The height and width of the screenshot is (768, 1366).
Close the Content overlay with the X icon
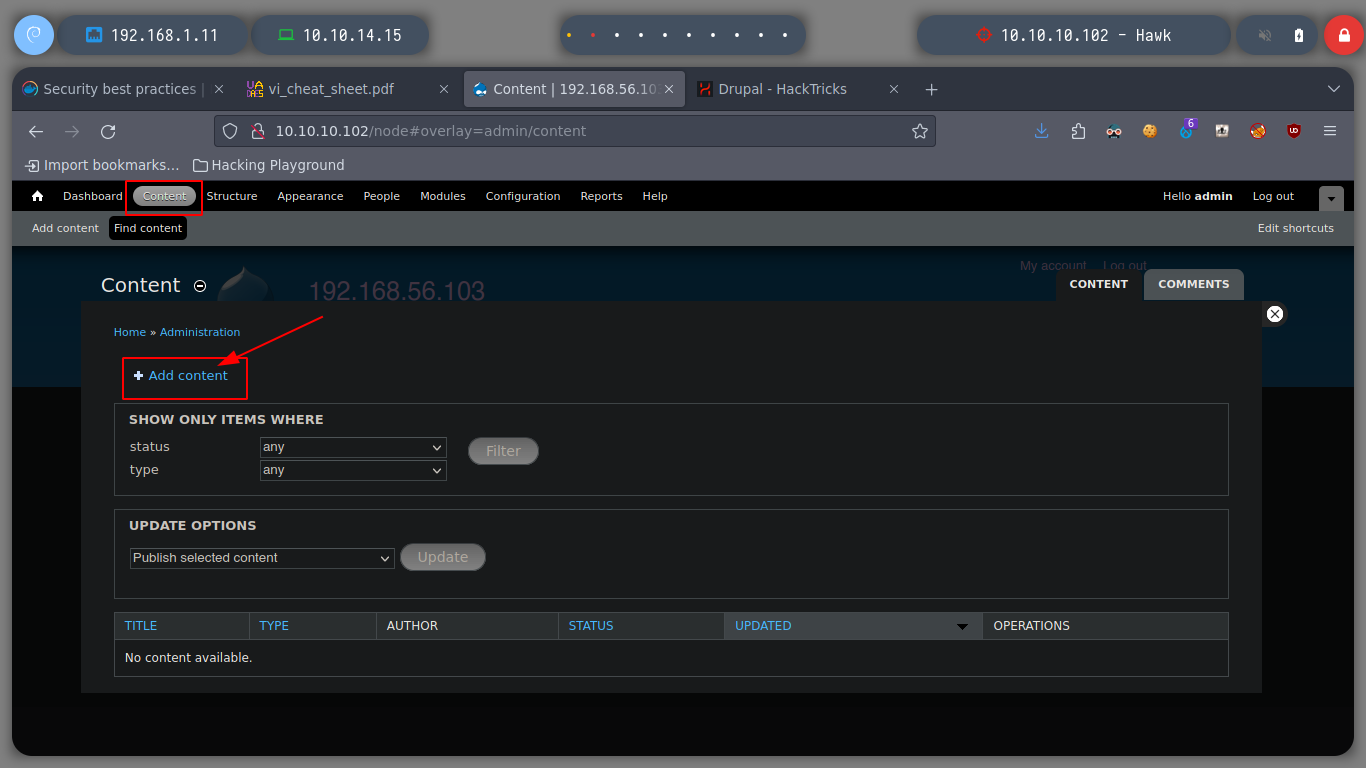click(1274, 314)
